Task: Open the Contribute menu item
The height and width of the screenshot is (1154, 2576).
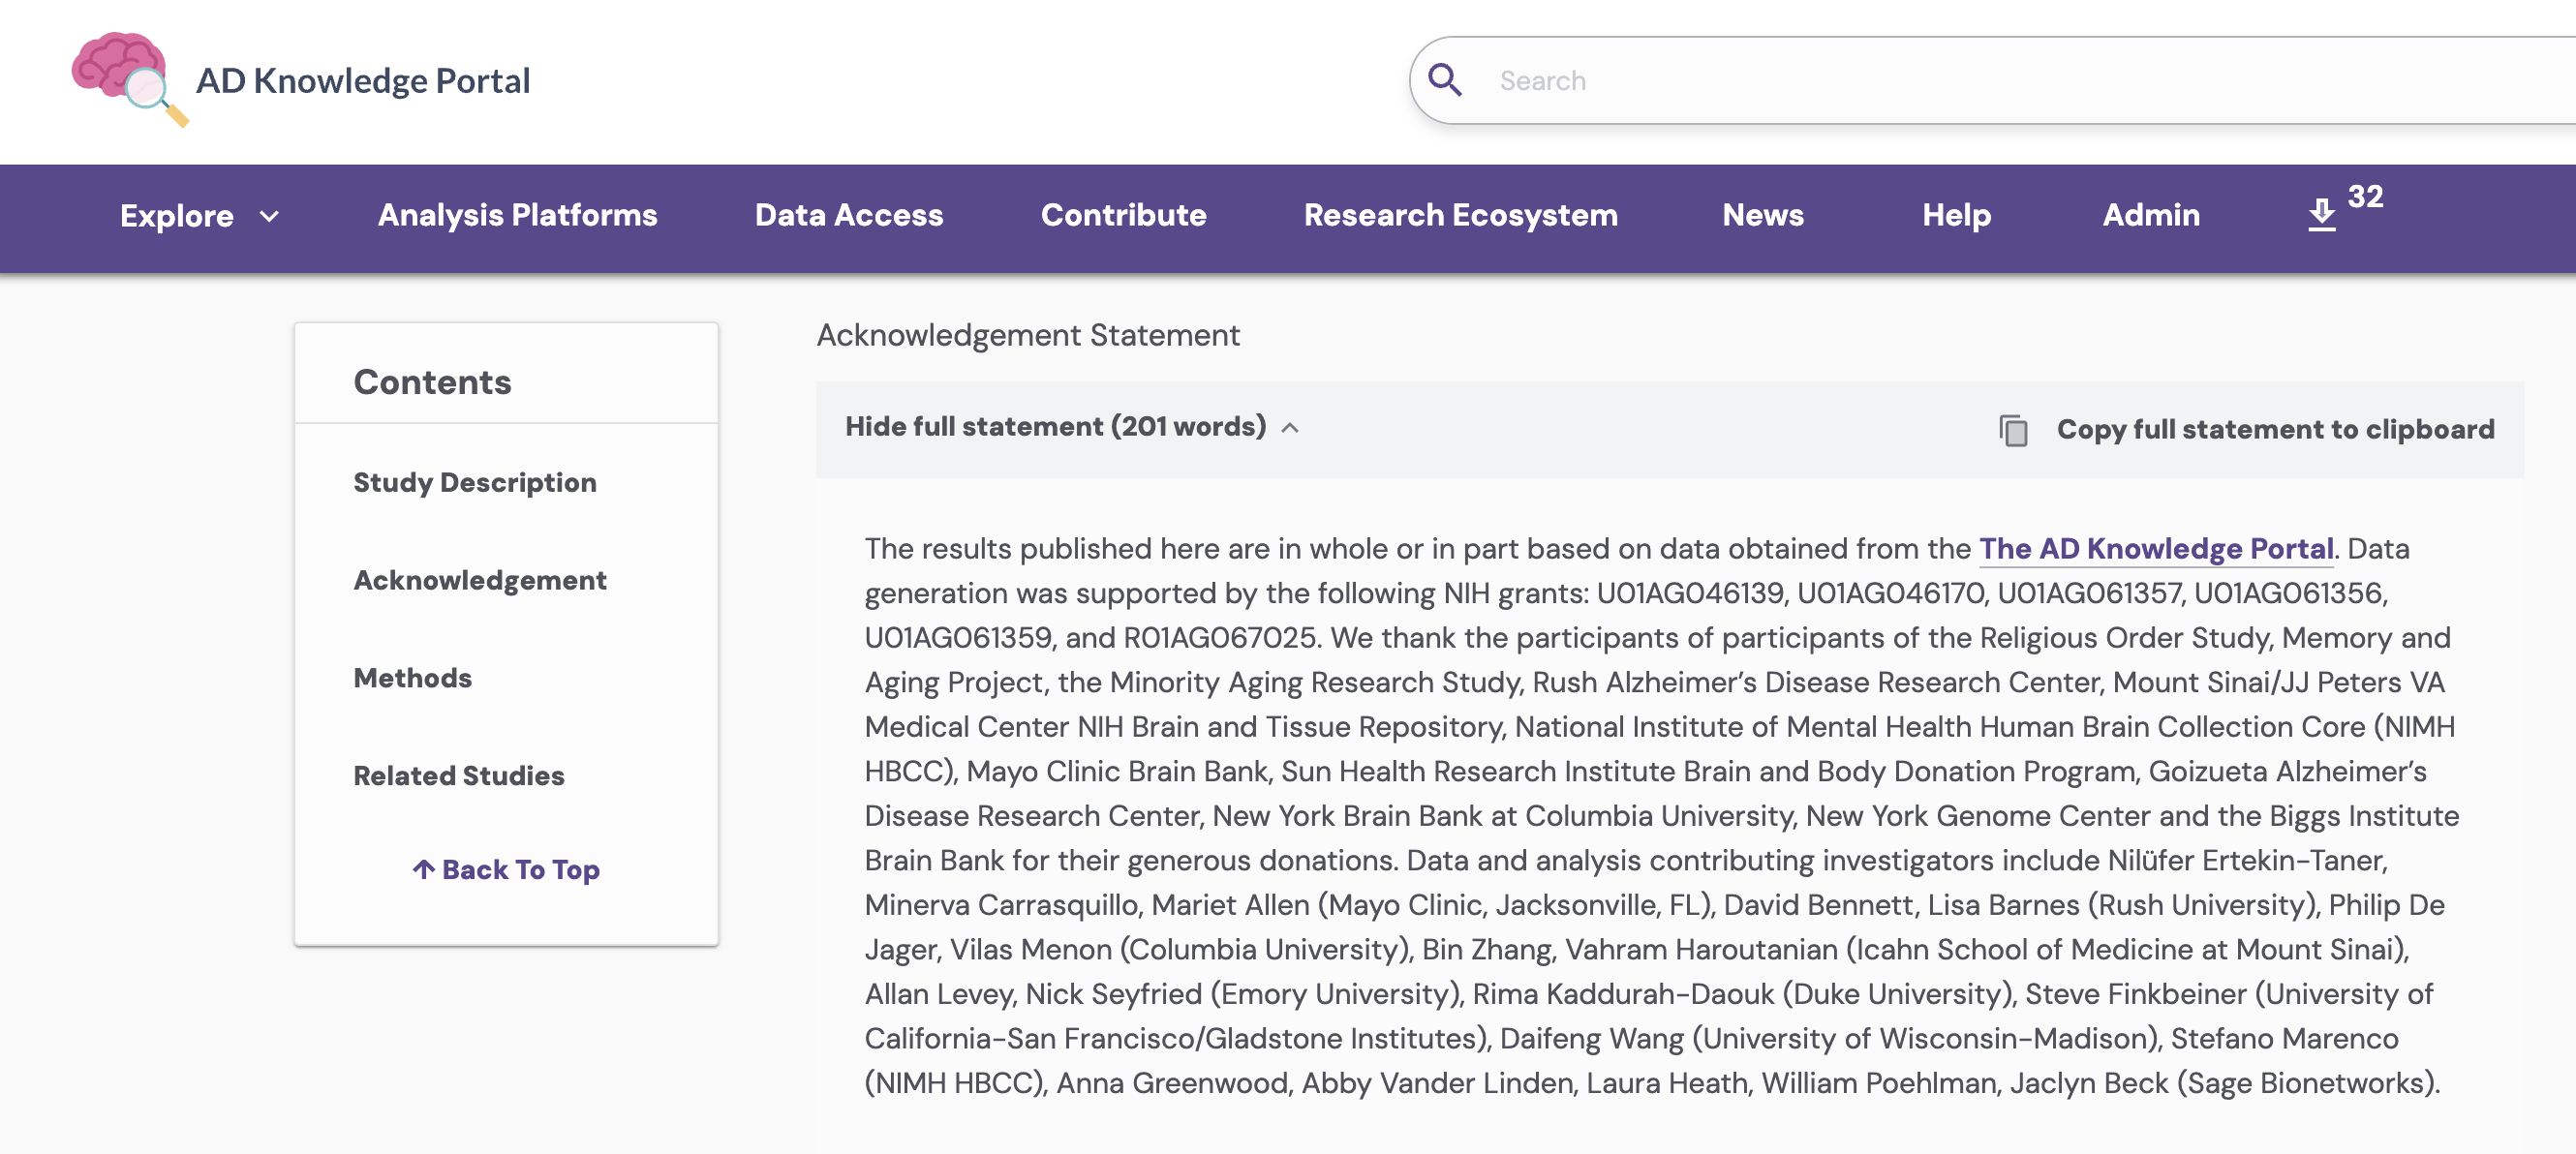Action: (1123, 215)
